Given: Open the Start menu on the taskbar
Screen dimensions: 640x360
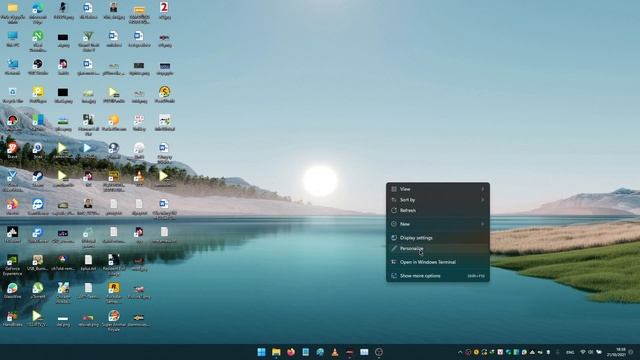Looking at the screenshot, I should coord(261,352).
